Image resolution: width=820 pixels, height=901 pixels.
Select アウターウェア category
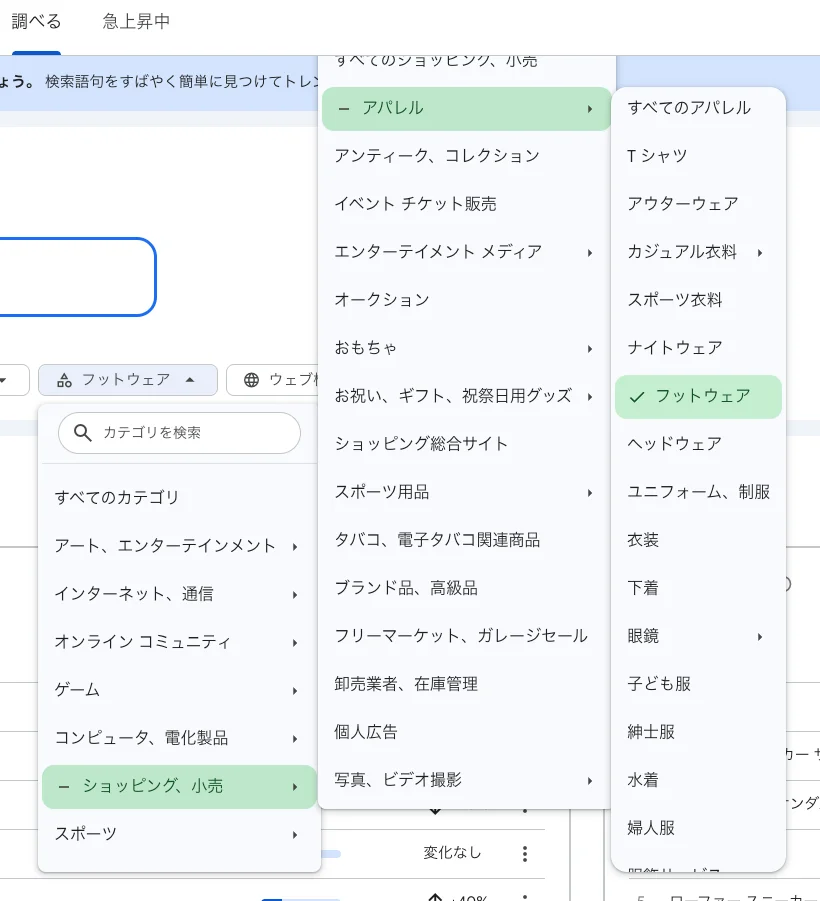pyautogui.click(x=698, y=204)
